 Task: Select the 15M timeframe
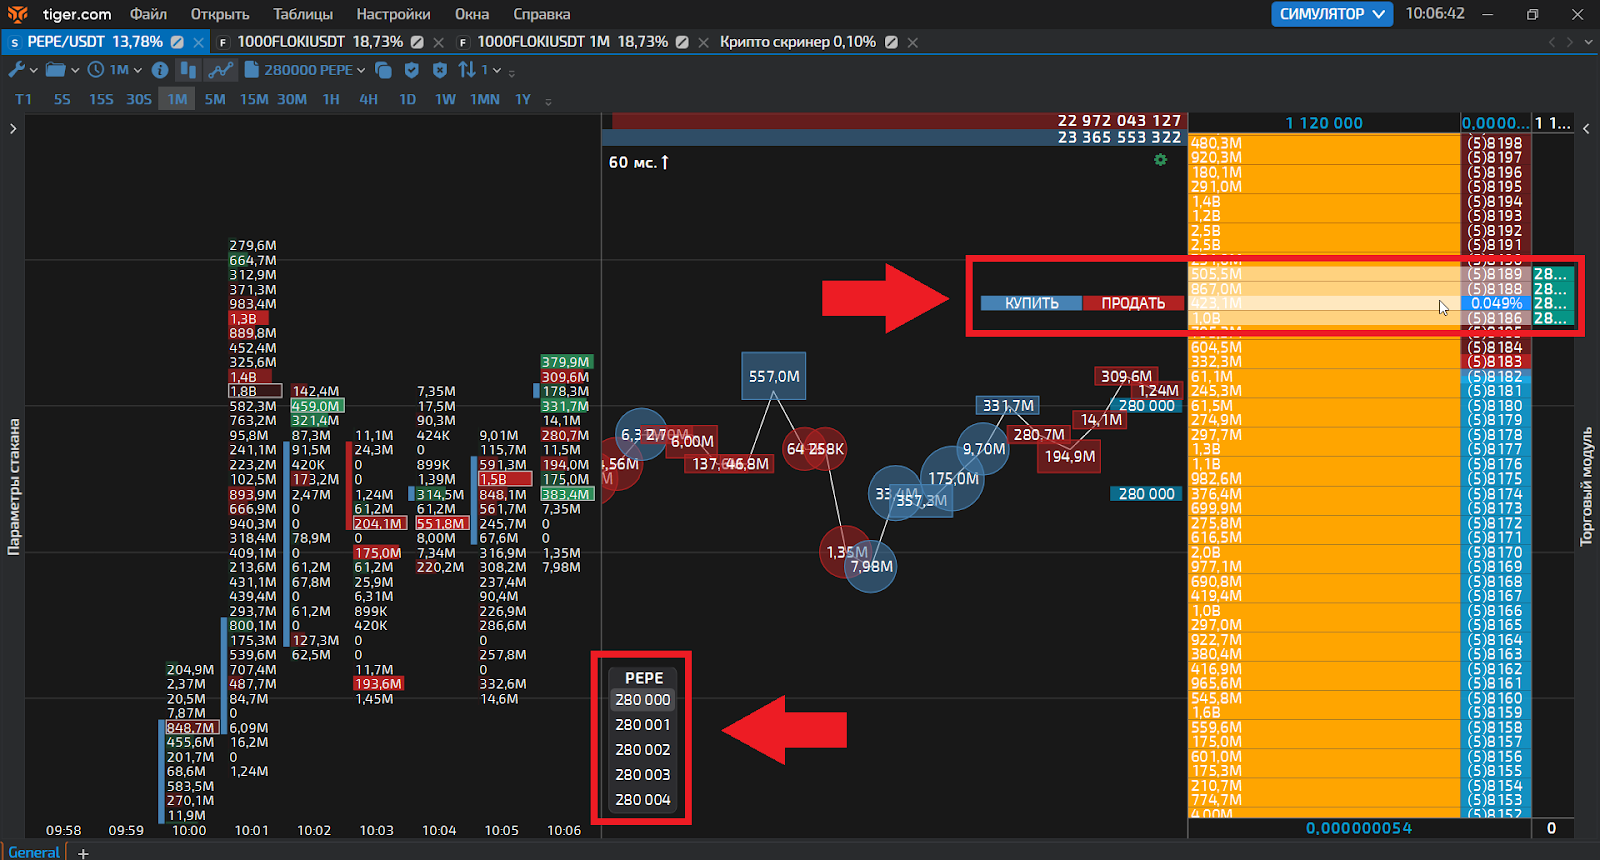tap(254, 99)
